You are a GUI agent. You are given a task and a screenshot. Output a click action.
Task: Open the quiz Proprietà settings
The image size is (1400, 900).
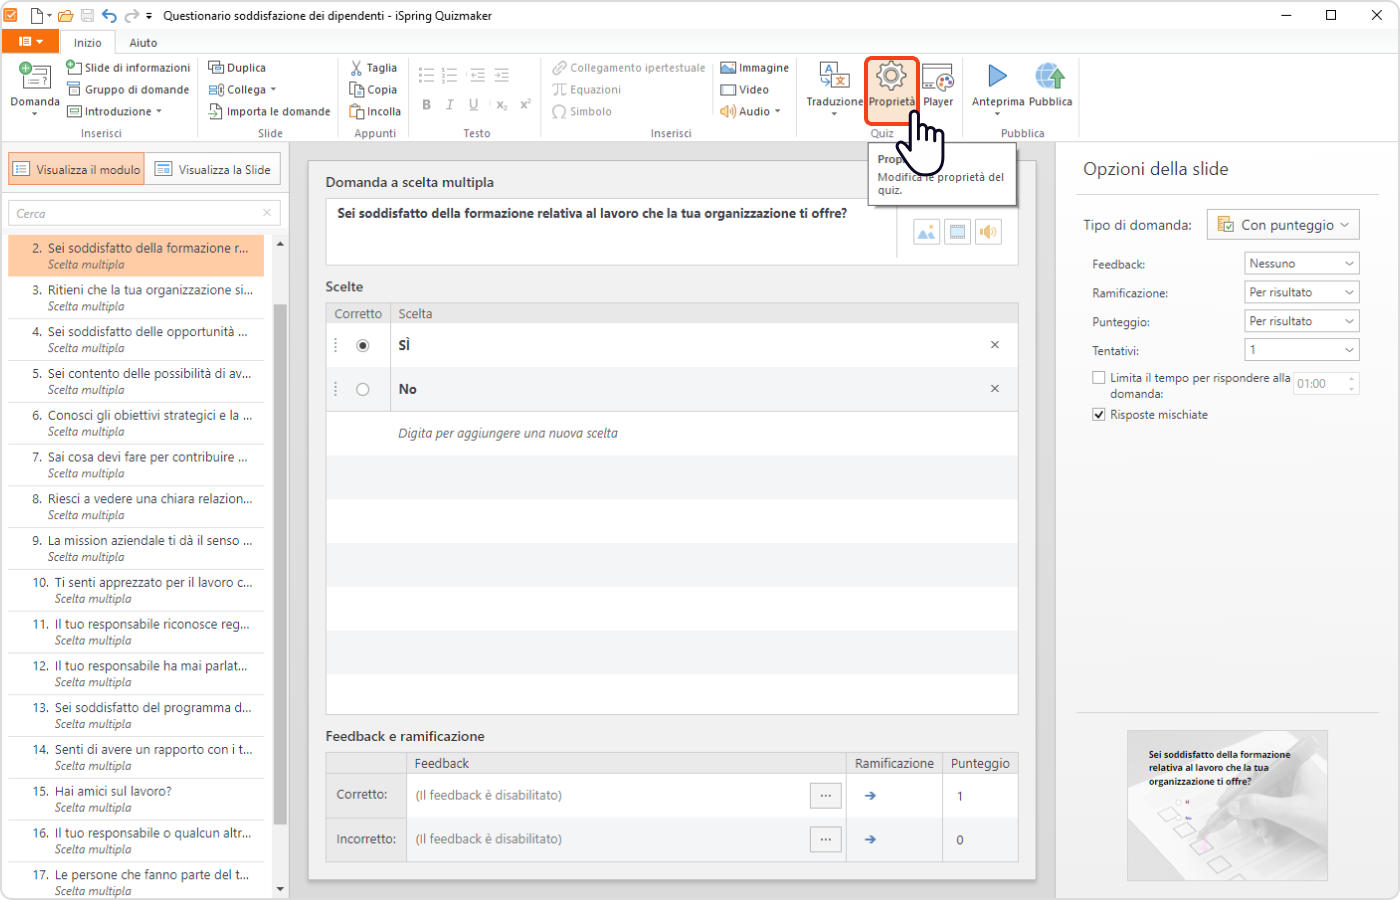[x=891, y=88]
